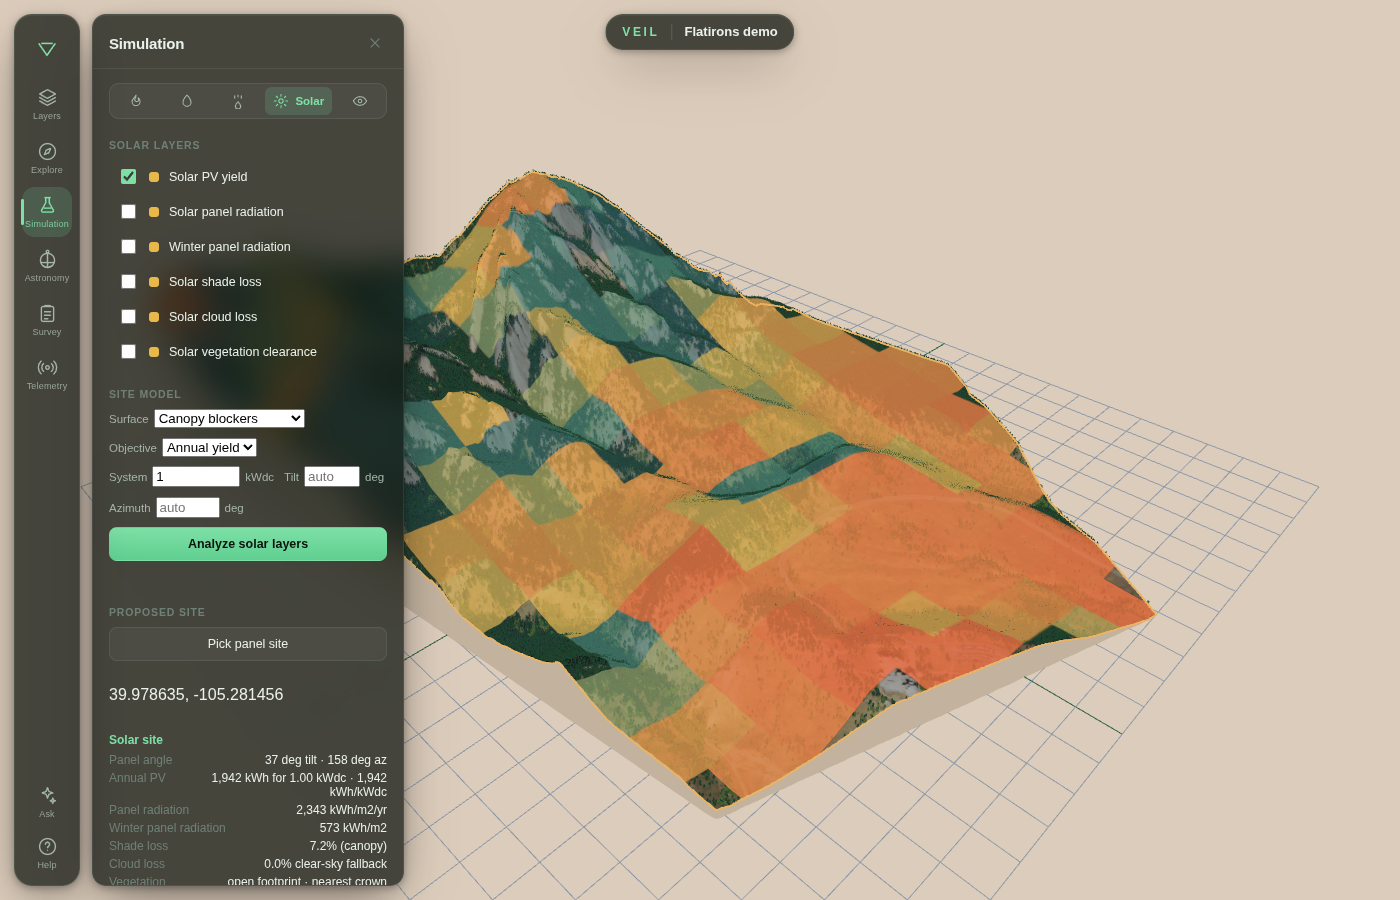Open the Layers sidebar panel
The height and width of the screenshot is (900, 1400).
pos(47,104)
